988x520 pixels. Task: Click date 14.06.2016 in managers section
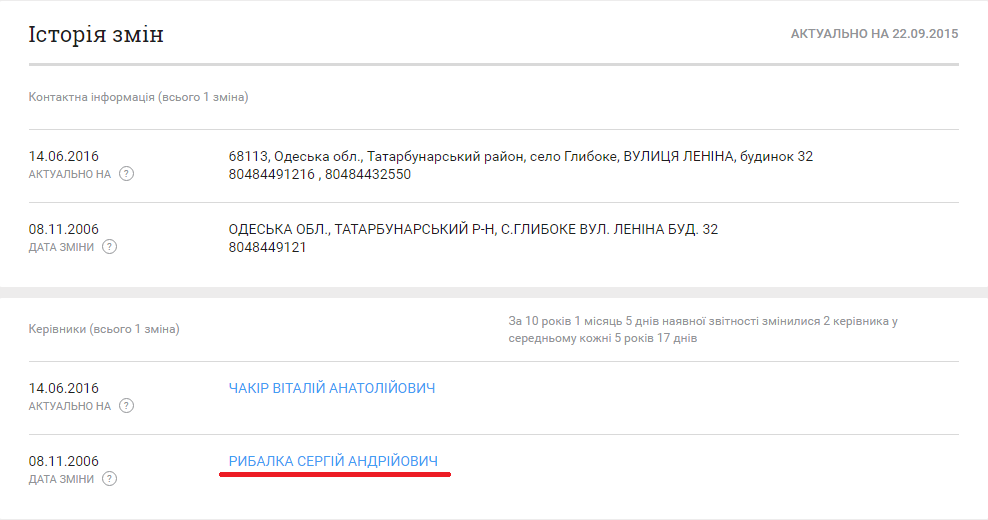(x=64, y=388)
